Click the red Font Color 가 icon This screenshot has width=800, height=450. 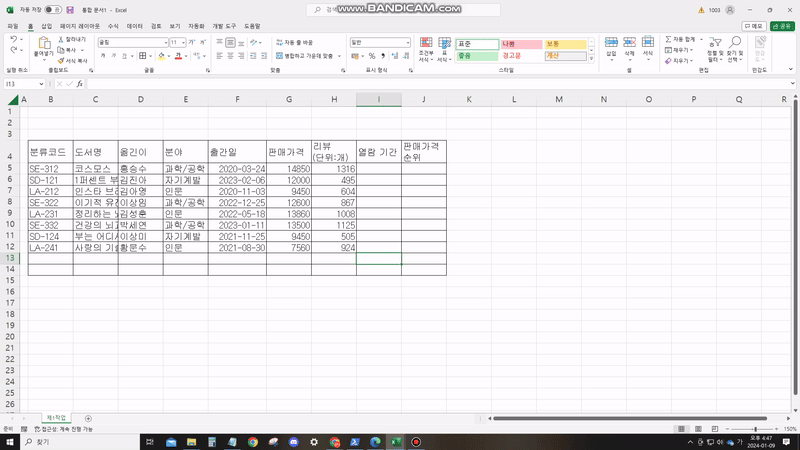point(178,56)
